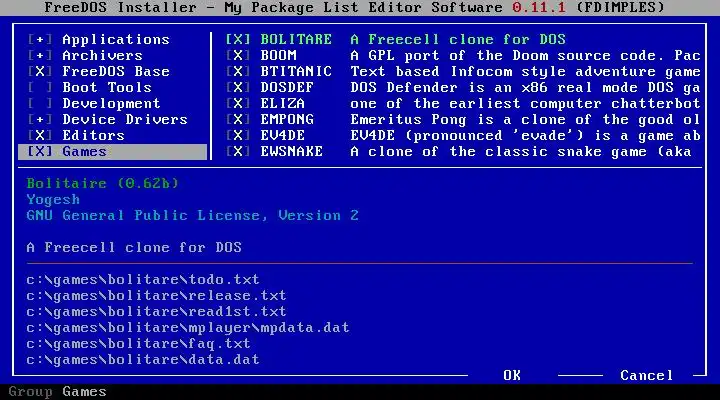Select the BOOM package name

point(278,56)
